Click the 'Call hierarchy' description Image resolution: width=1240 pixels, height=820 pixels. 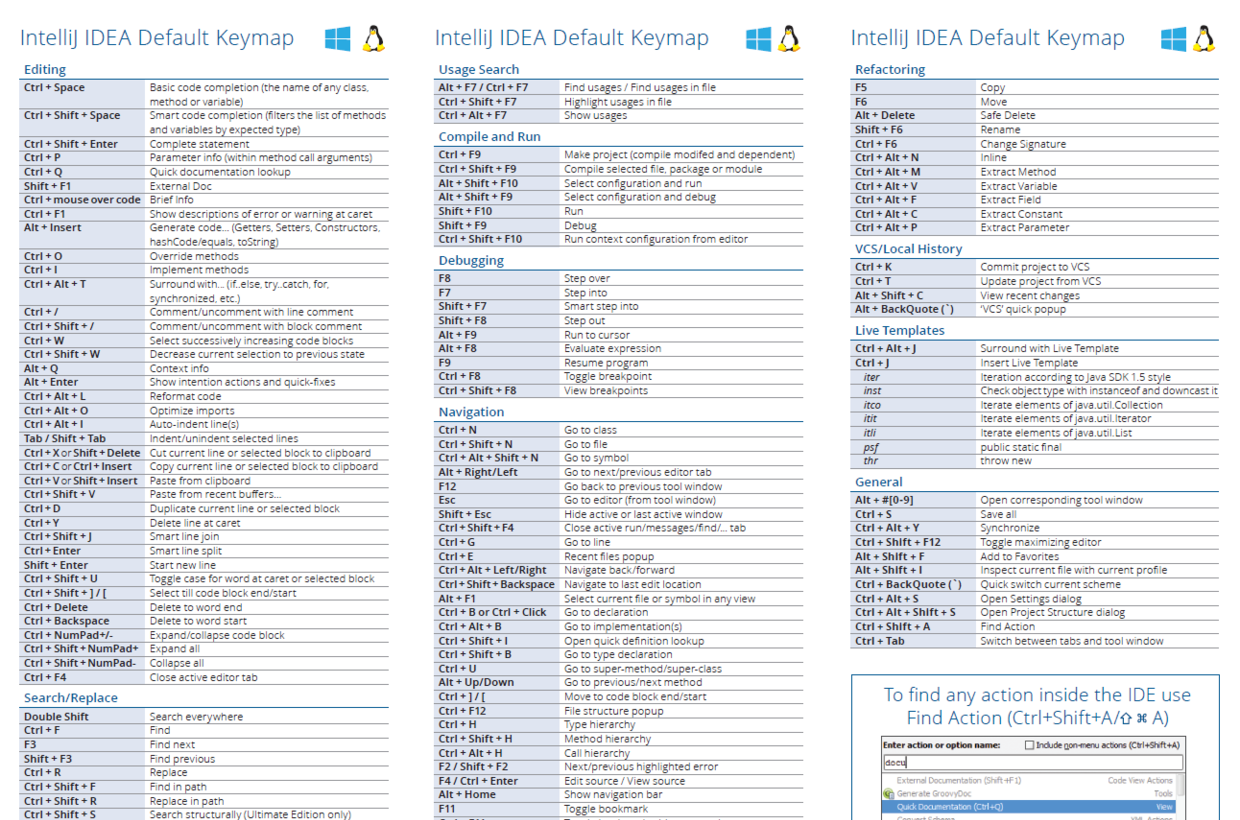(x=597, y=753)
